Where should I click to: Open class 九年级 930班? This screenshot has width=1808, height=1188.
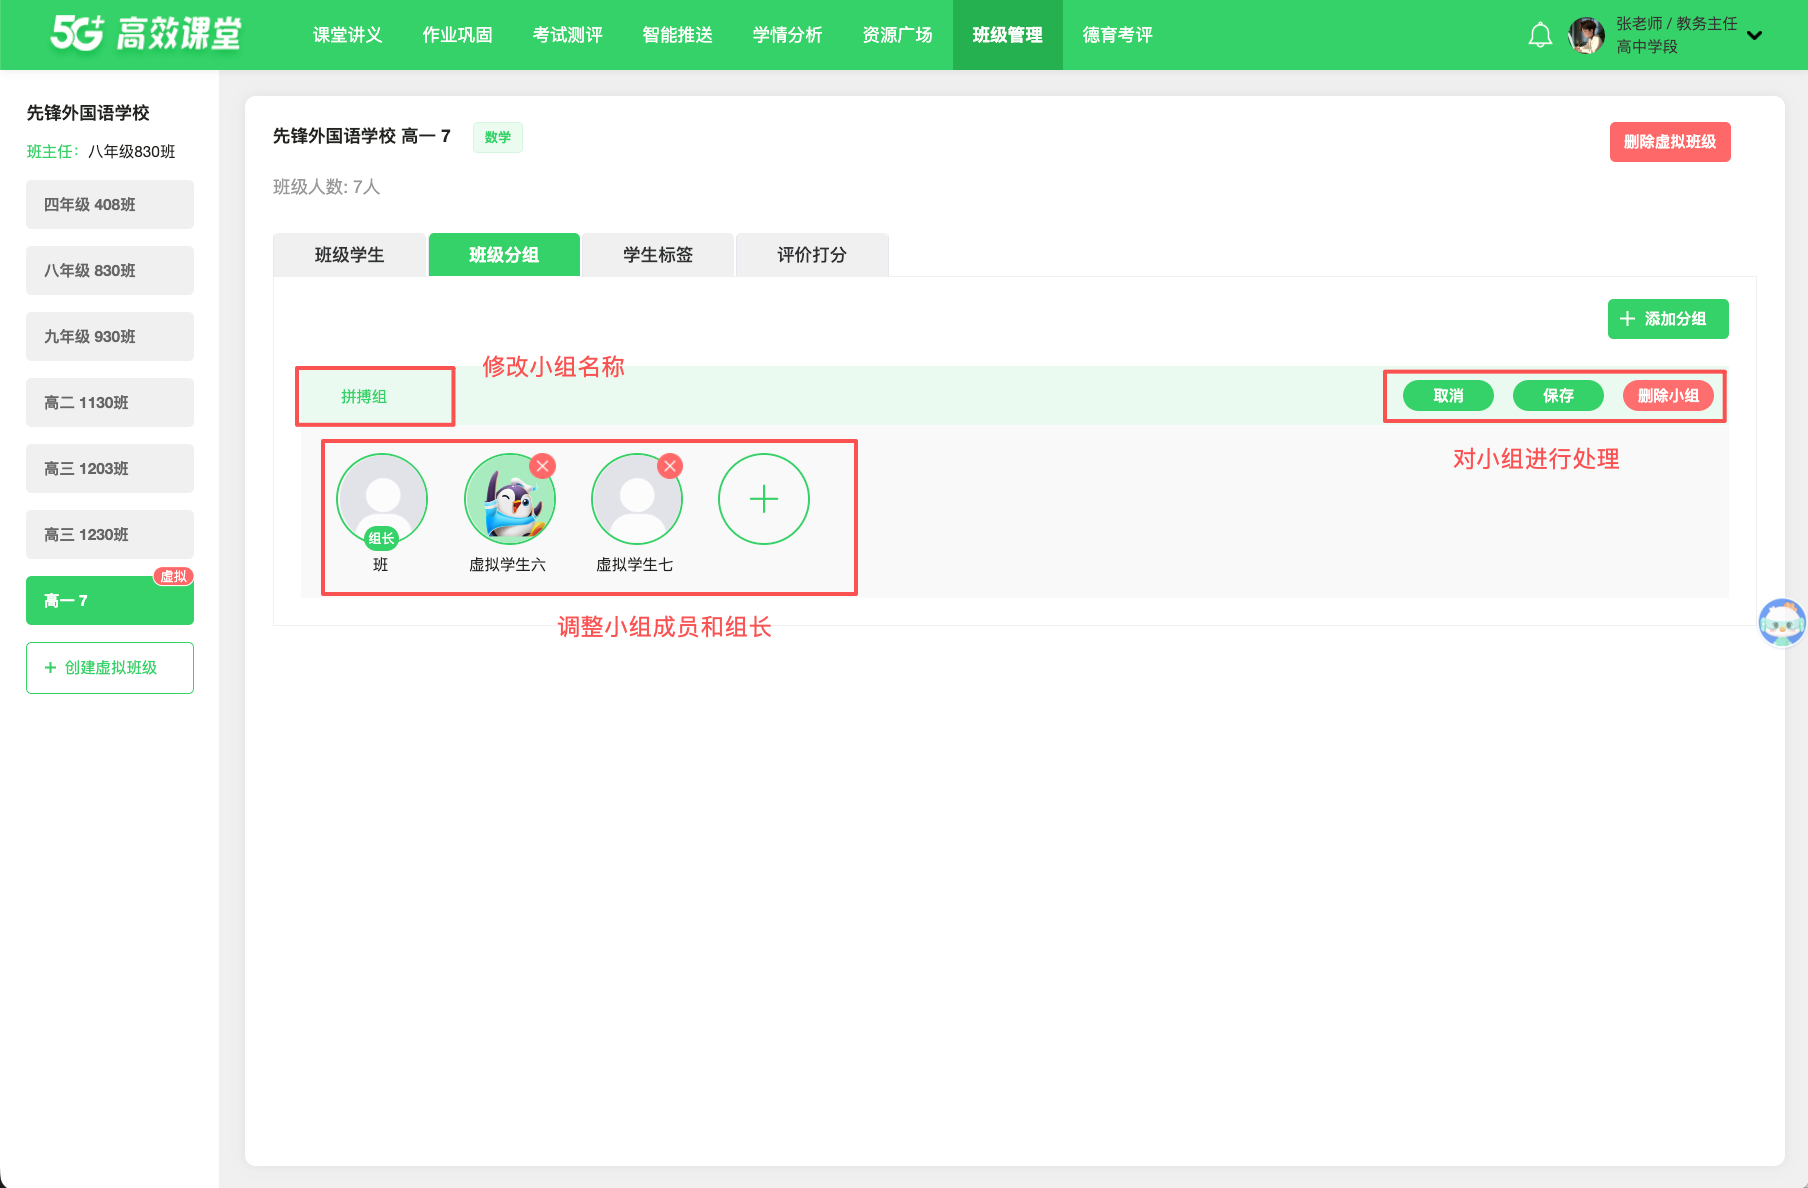click(110, 337)
